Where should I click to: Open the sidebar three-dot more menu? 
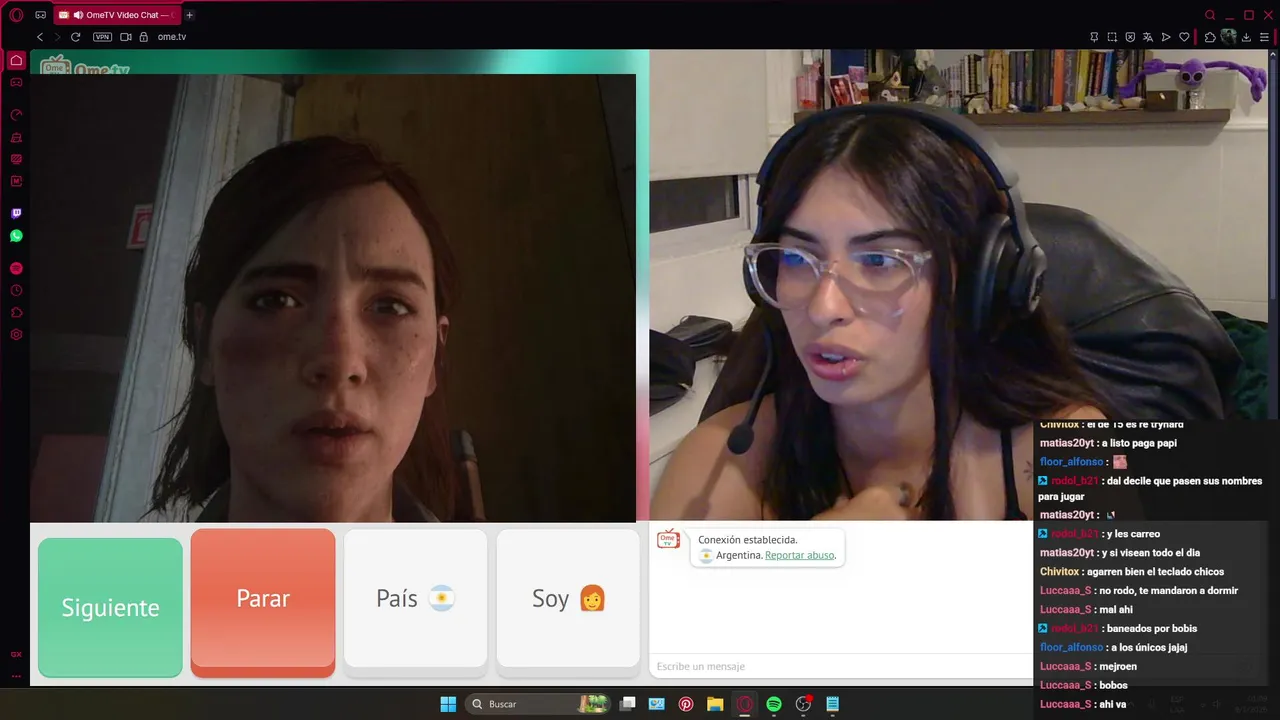coord(16,676)
